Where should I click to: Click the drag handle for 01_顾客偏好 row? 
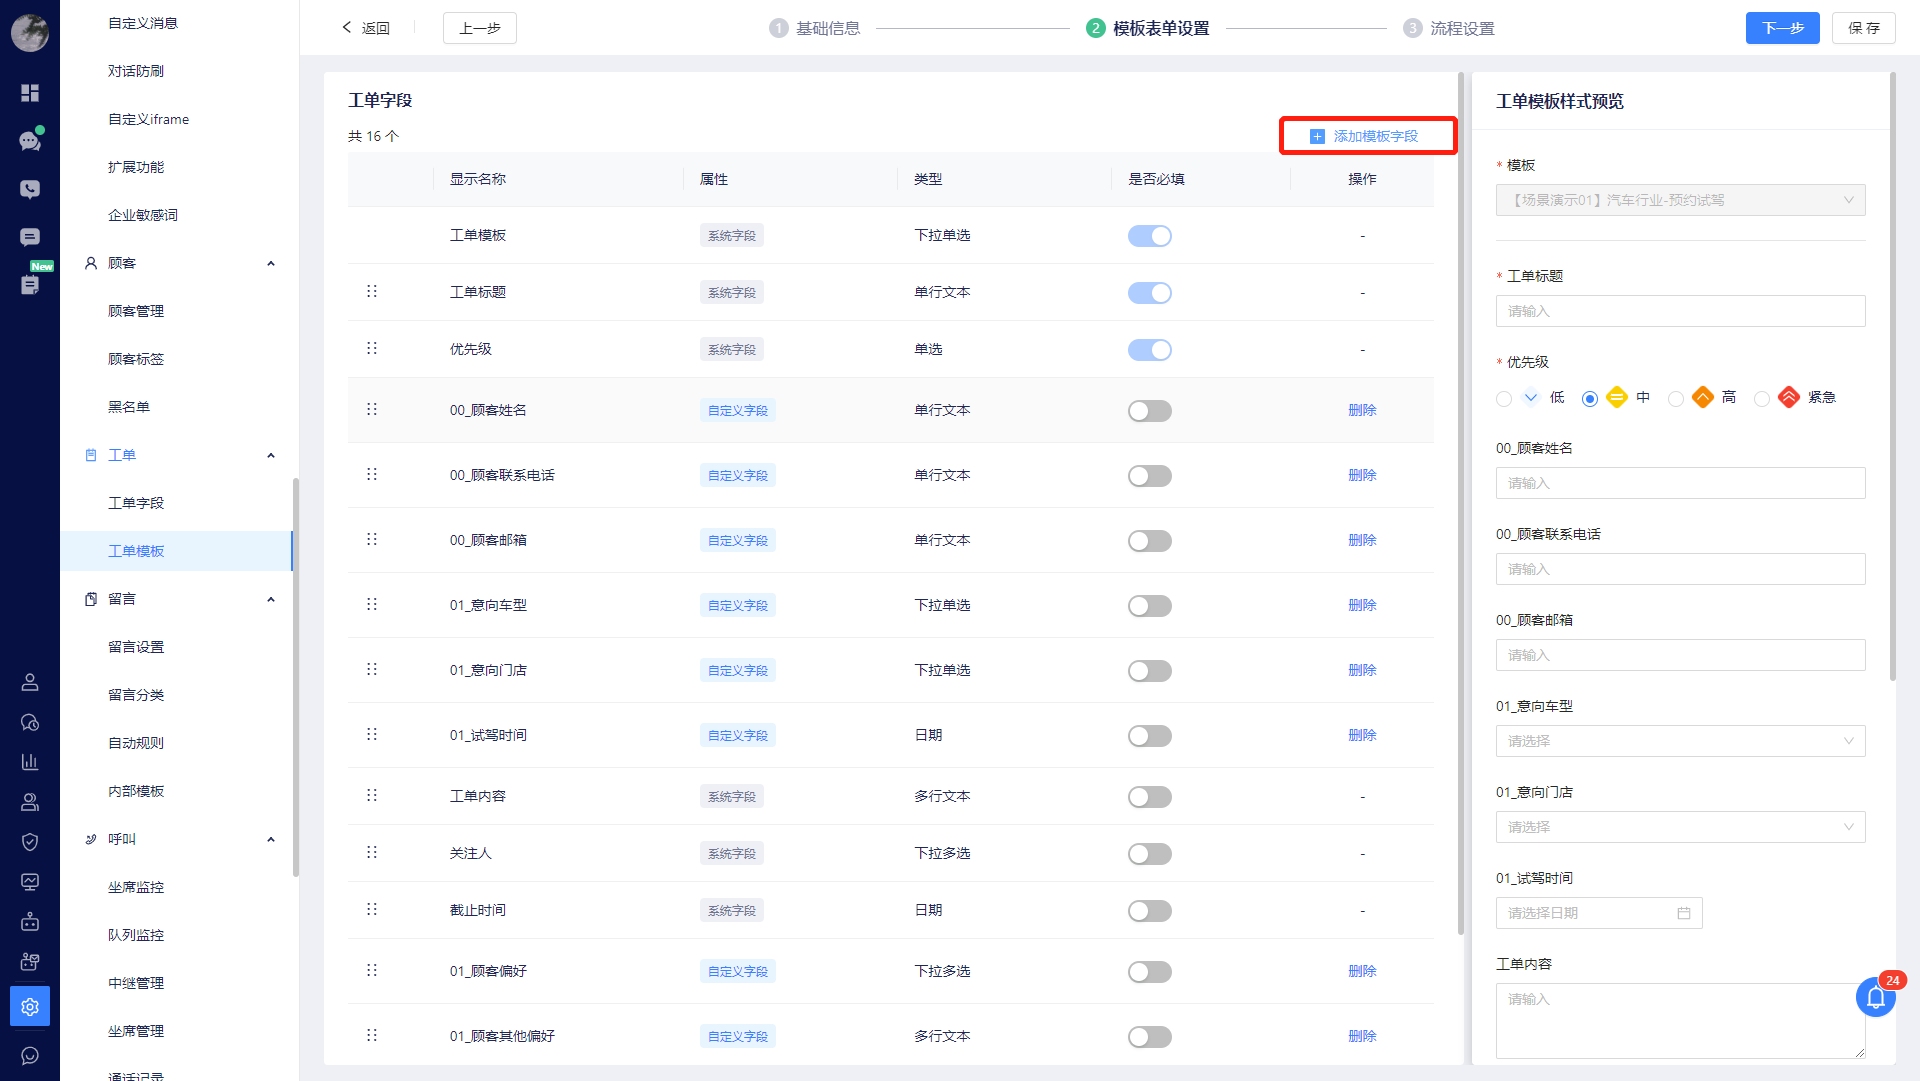(x=372, y=971)
